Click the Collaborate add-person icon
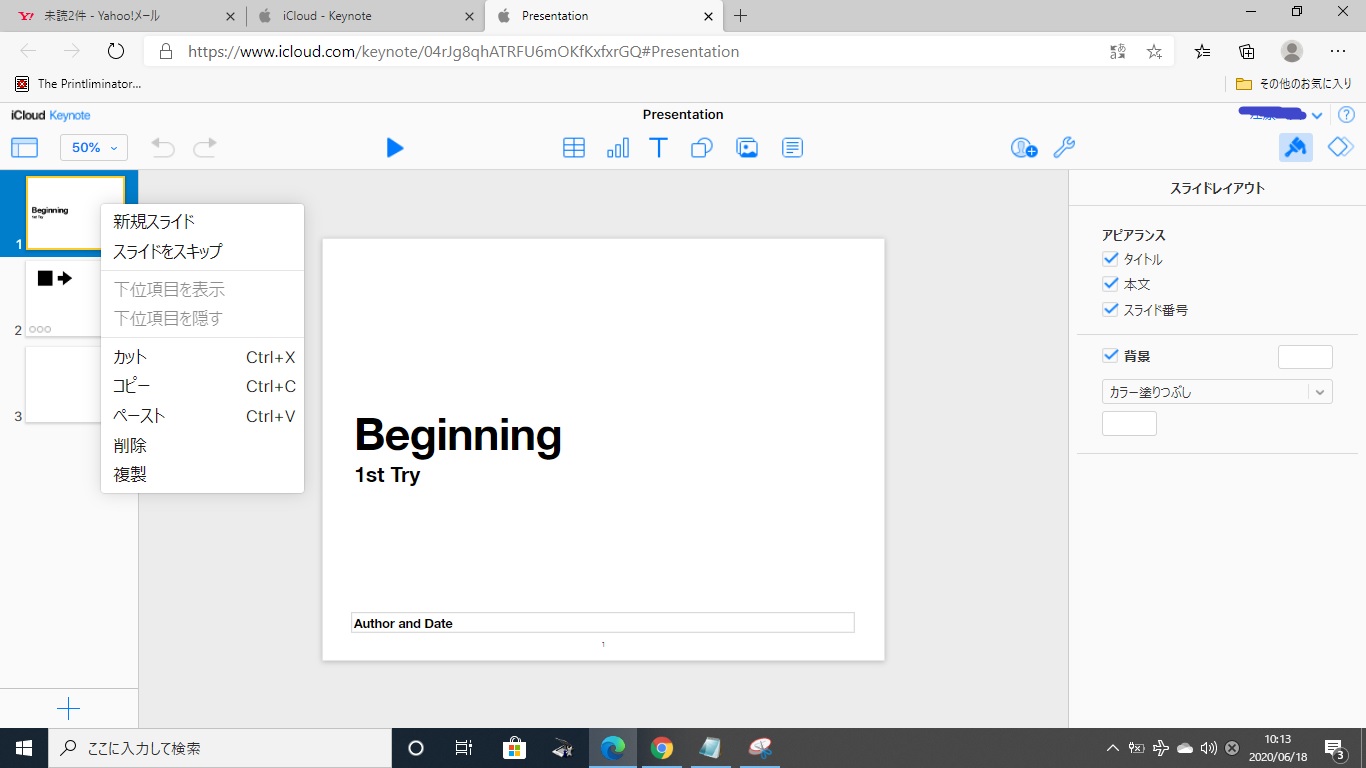 click(1023, 148)
